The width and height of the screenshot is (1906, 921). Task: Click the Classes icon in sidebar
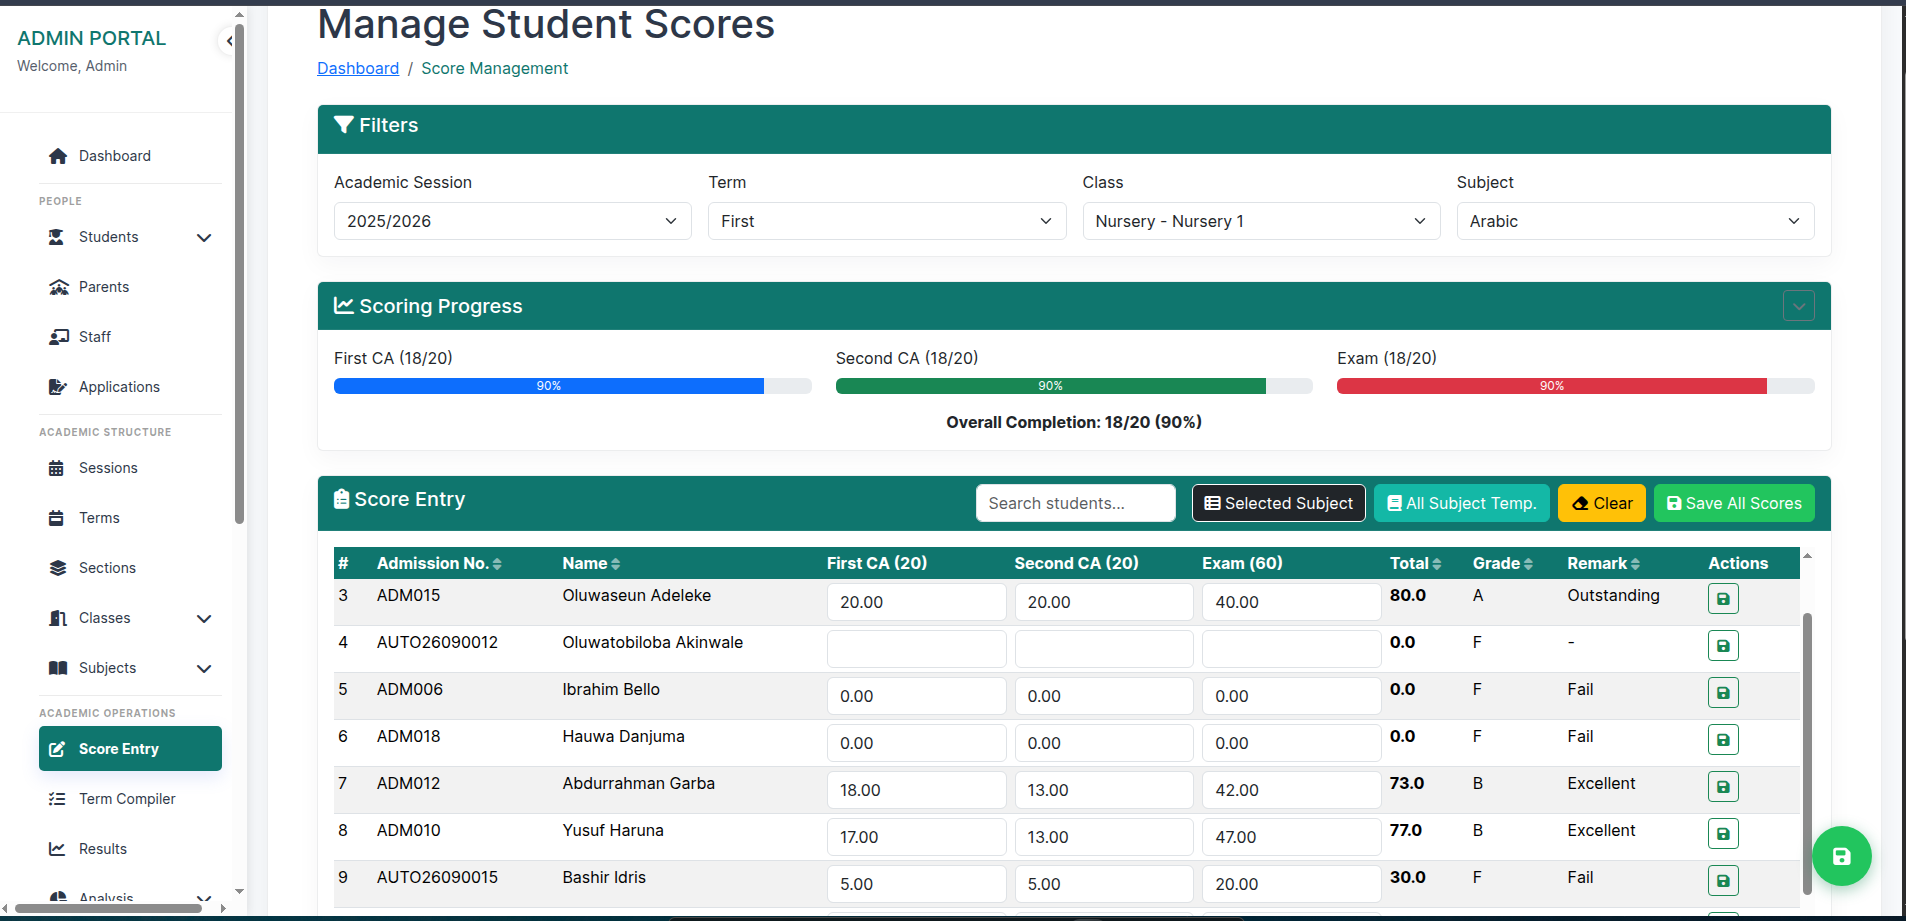tap(58, 618)
